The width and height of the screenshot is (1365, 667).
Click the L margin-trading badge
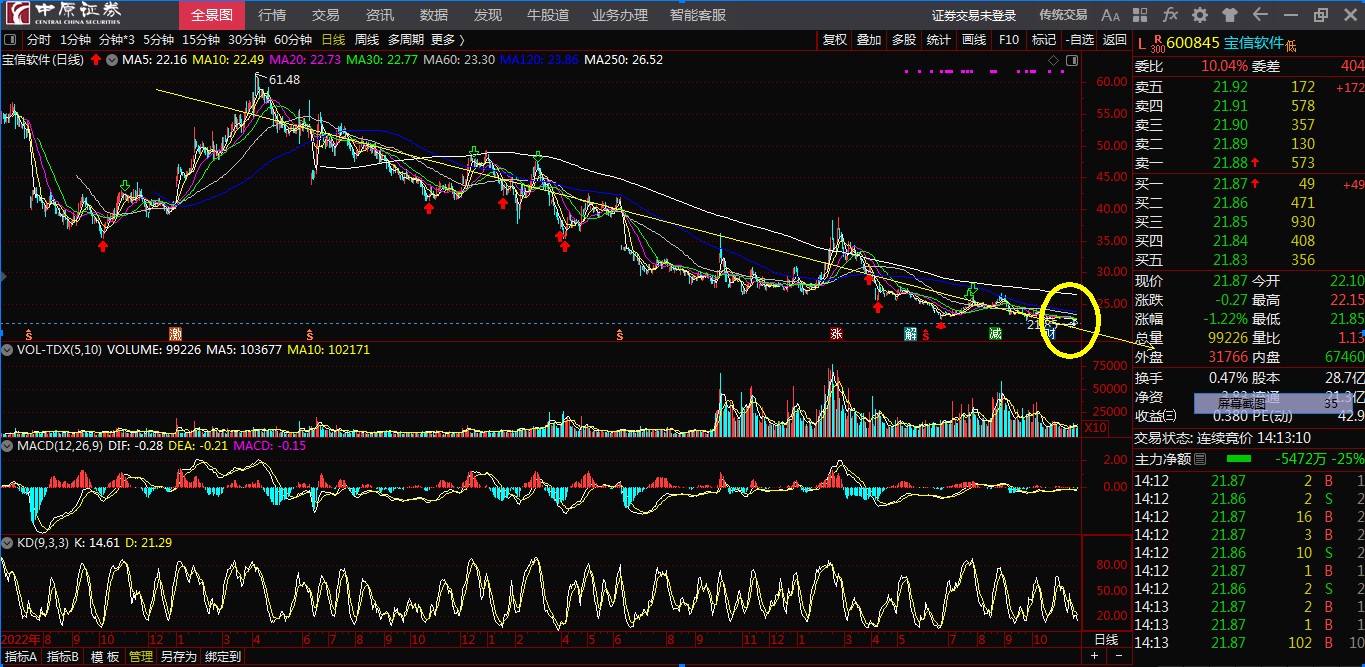1142,42
